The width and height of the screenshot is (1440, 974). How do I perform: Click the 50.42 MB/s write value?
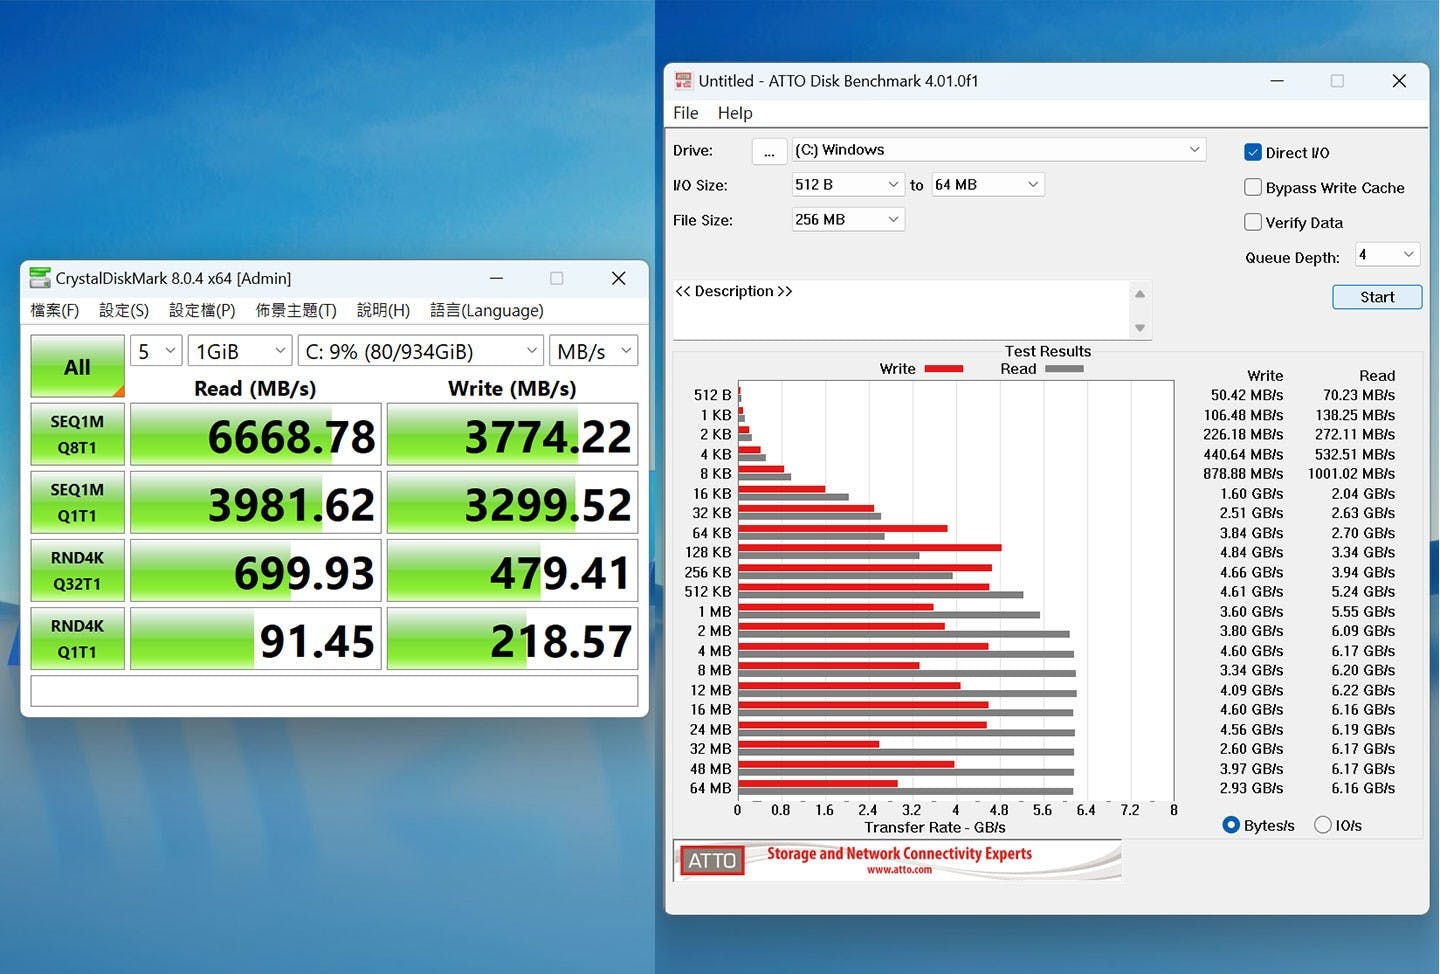[x=1247, y=395]
